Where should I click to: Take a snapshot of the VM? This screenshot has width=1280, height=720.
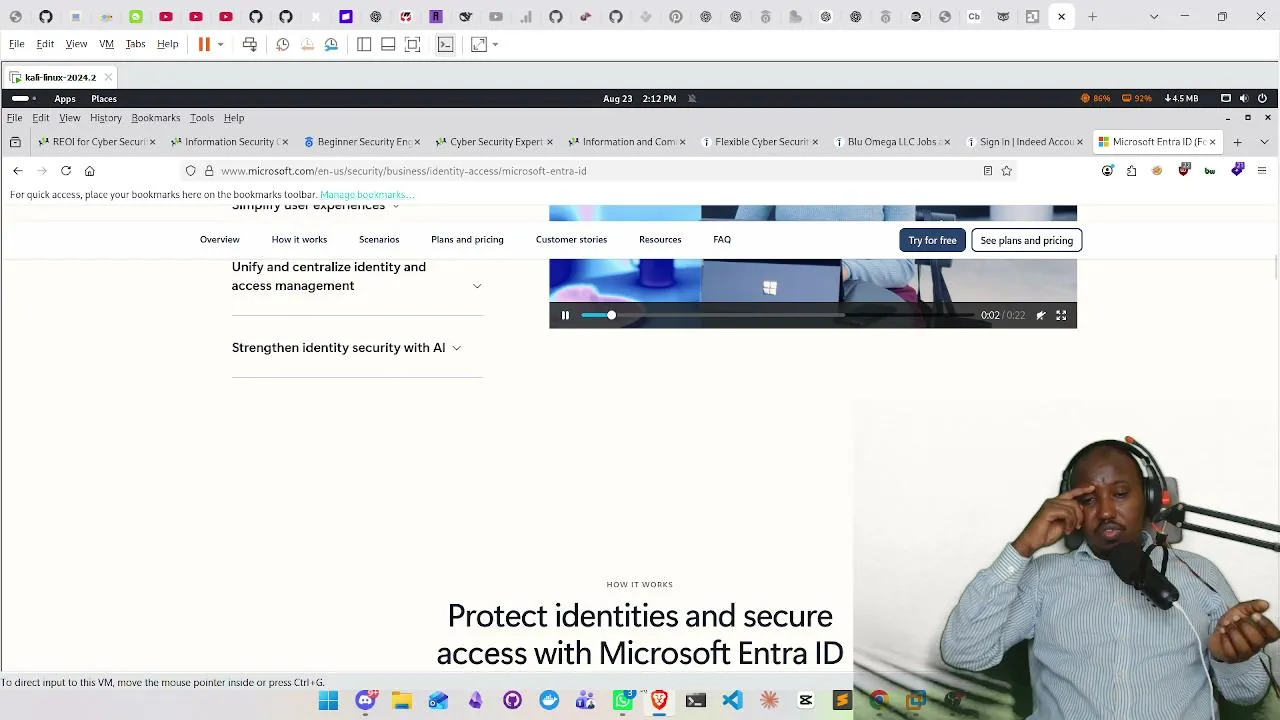point(283,44)
